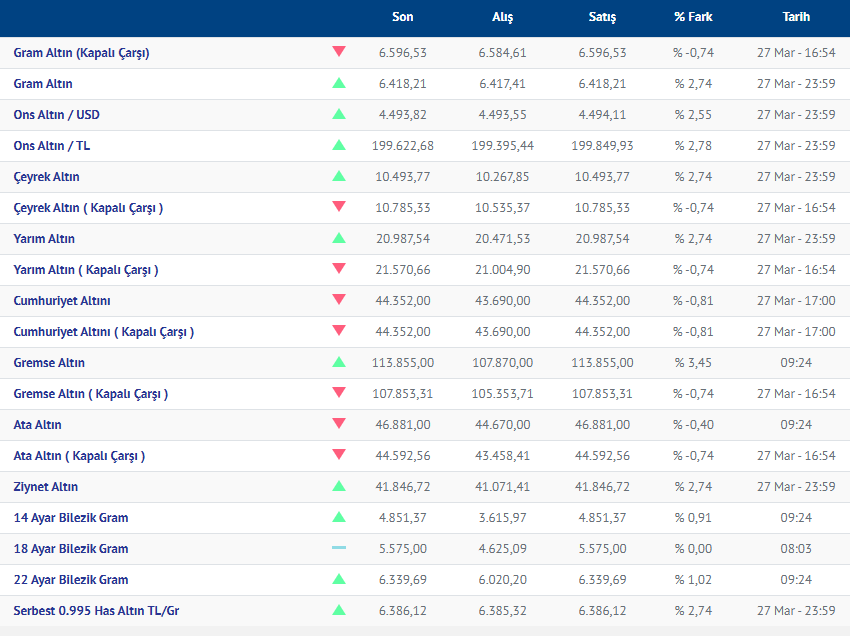850x636 pixels.
Task: Click the red down arrow for Yarım Altın (Kapalı Çarşı)
Action: pos(339,269)
